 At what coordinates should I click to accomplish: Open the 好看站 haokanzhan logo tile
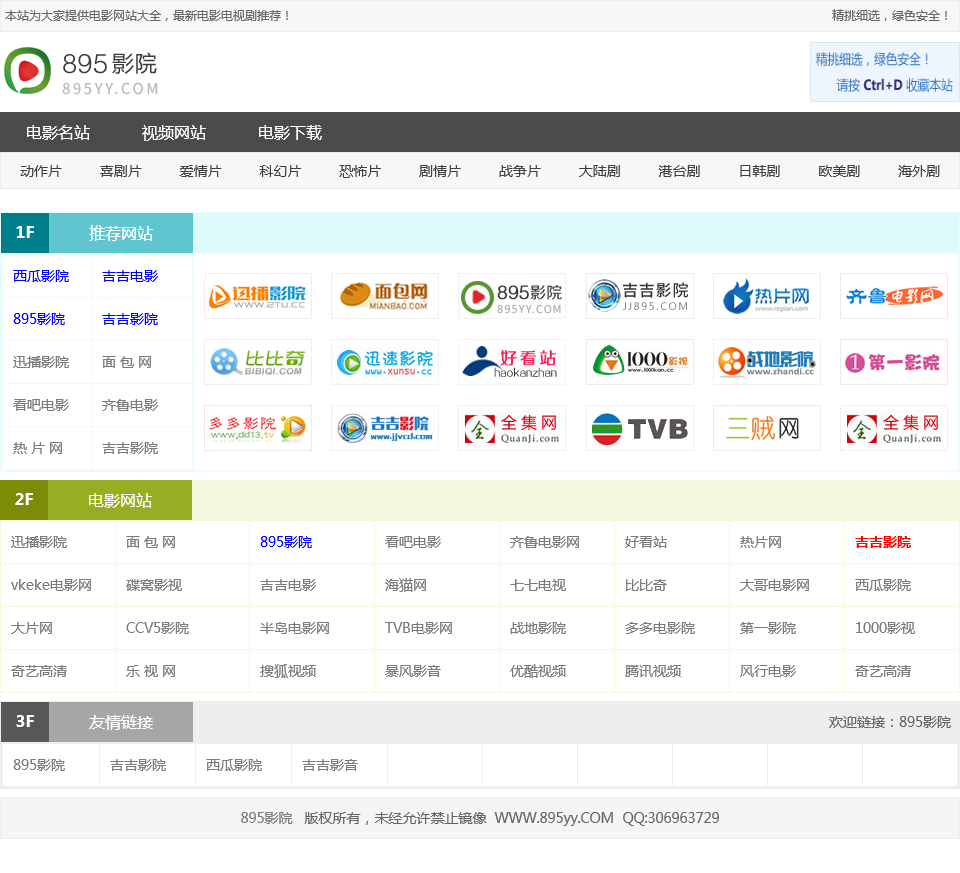point(512,362)
